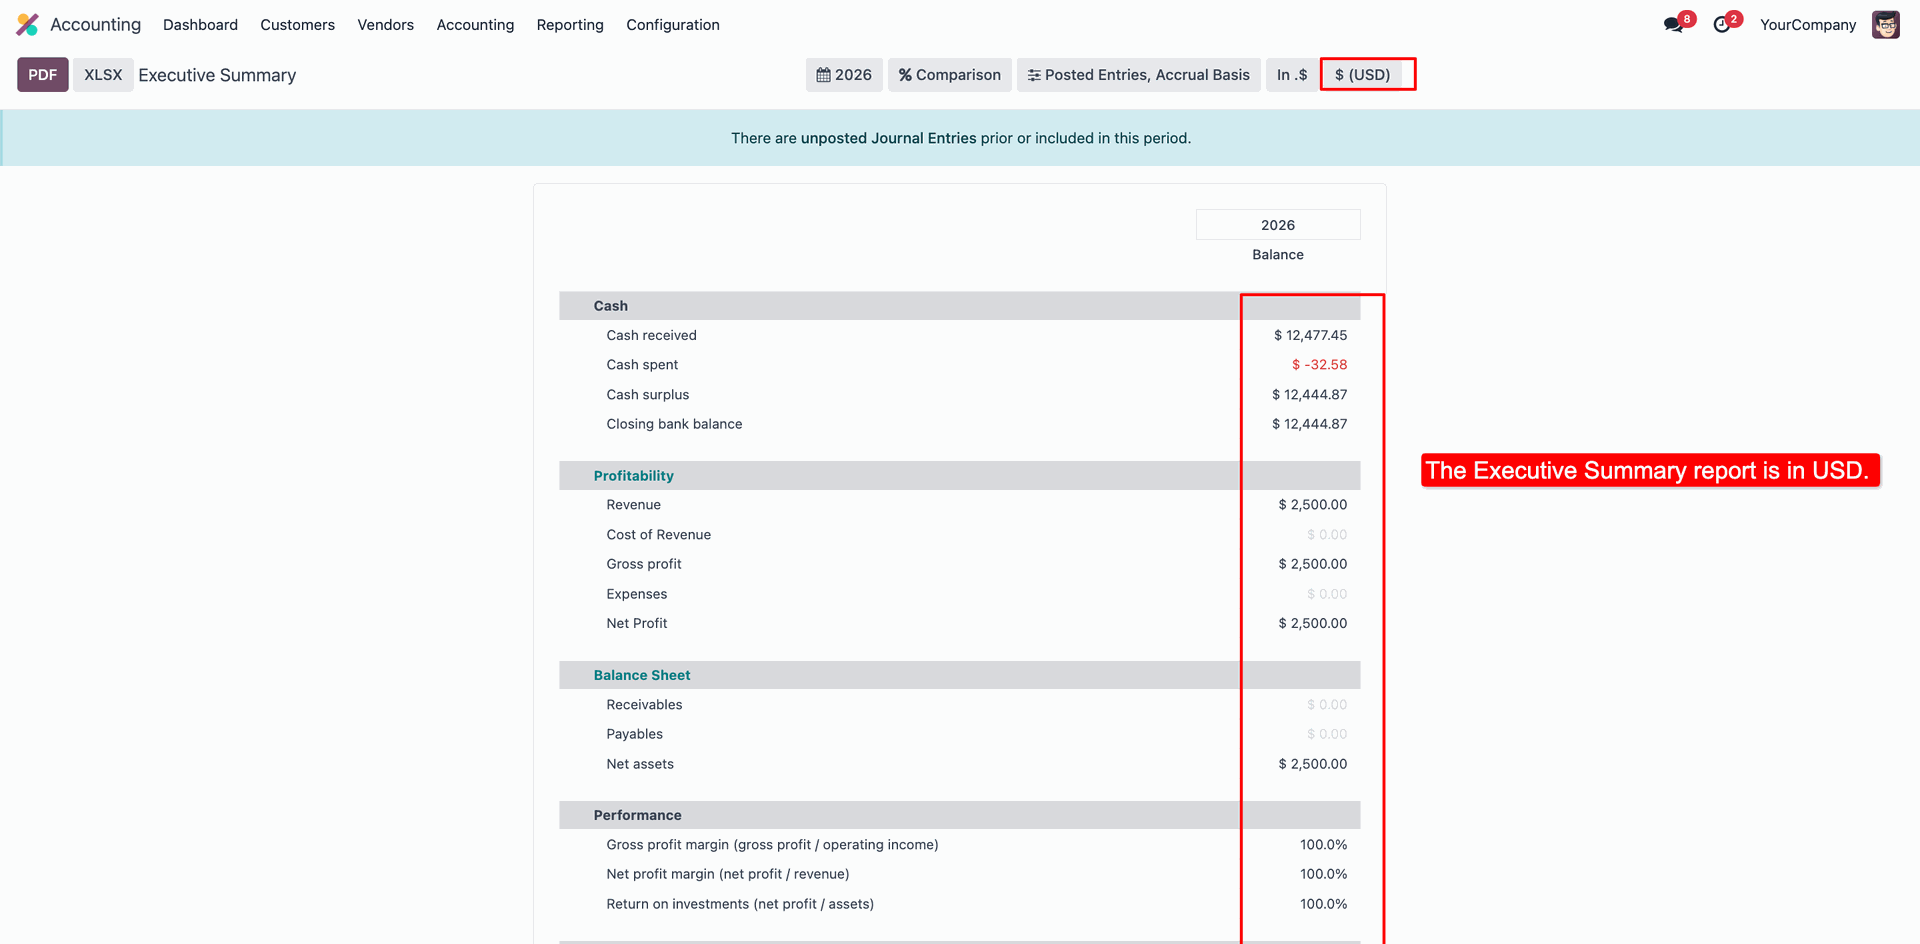Screen dimensions: 1920x944
Task: Open the Reporting menu
Action: tap(570, 25)
